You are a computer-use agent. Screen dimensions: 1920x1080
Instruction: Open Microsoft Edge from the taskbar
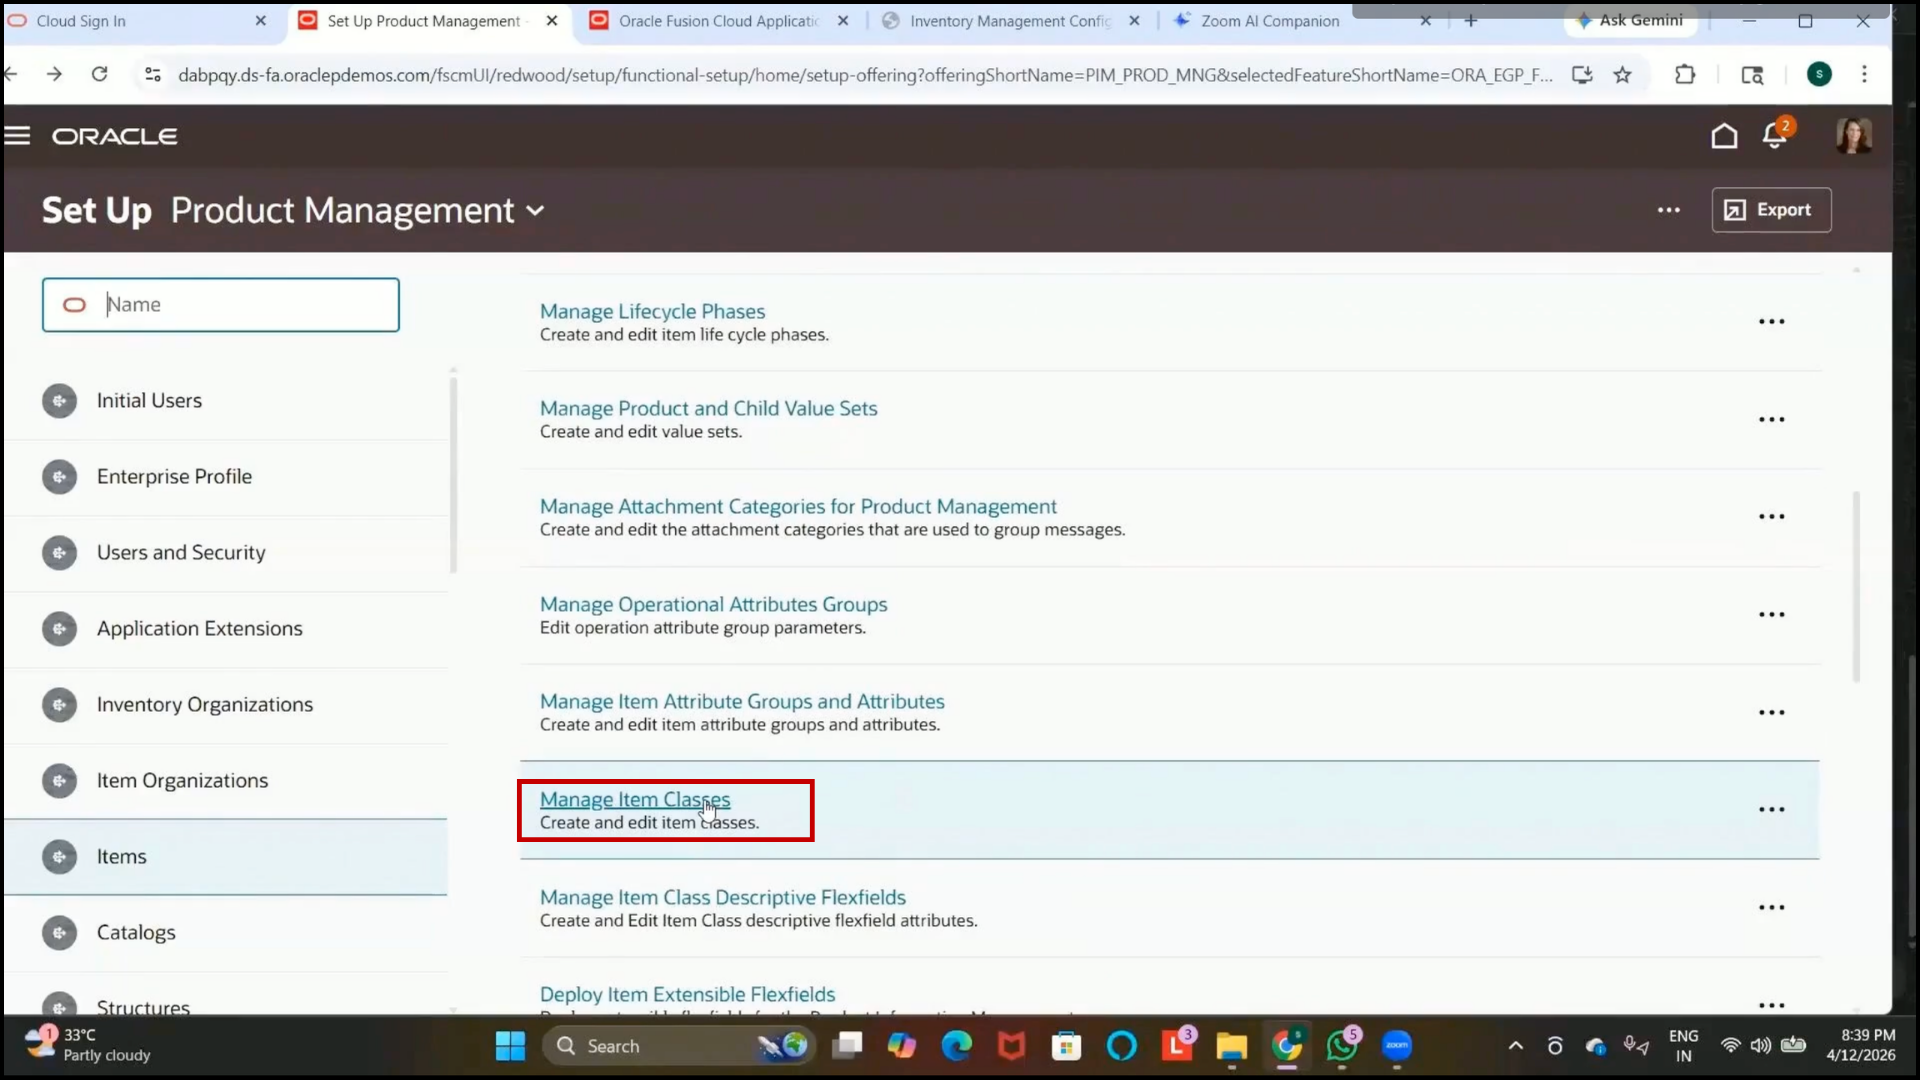[x=956, y=1046]
